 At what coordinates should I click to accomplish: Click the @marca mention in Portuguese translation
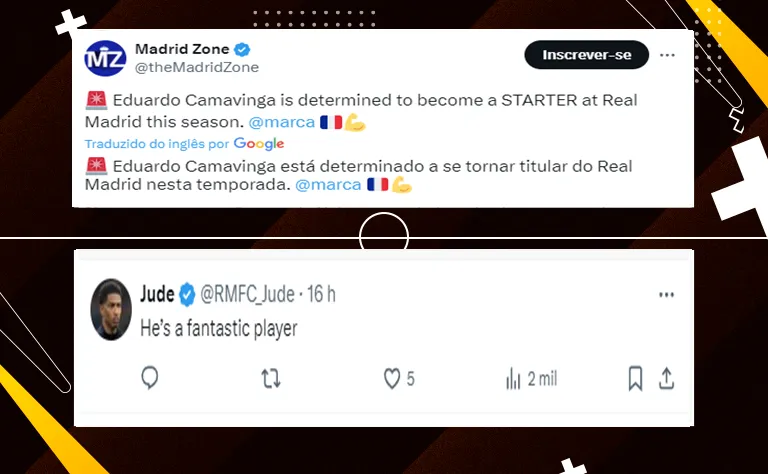coord(329,185)
